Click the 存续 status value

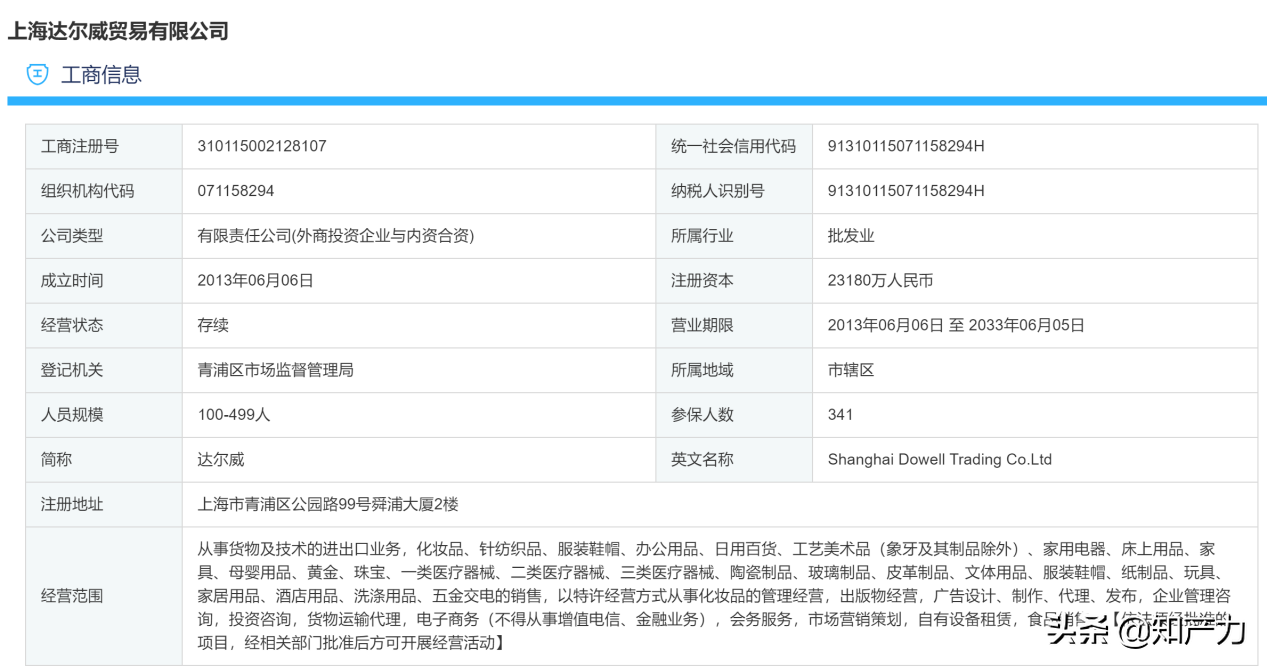[x=213, y=325]
